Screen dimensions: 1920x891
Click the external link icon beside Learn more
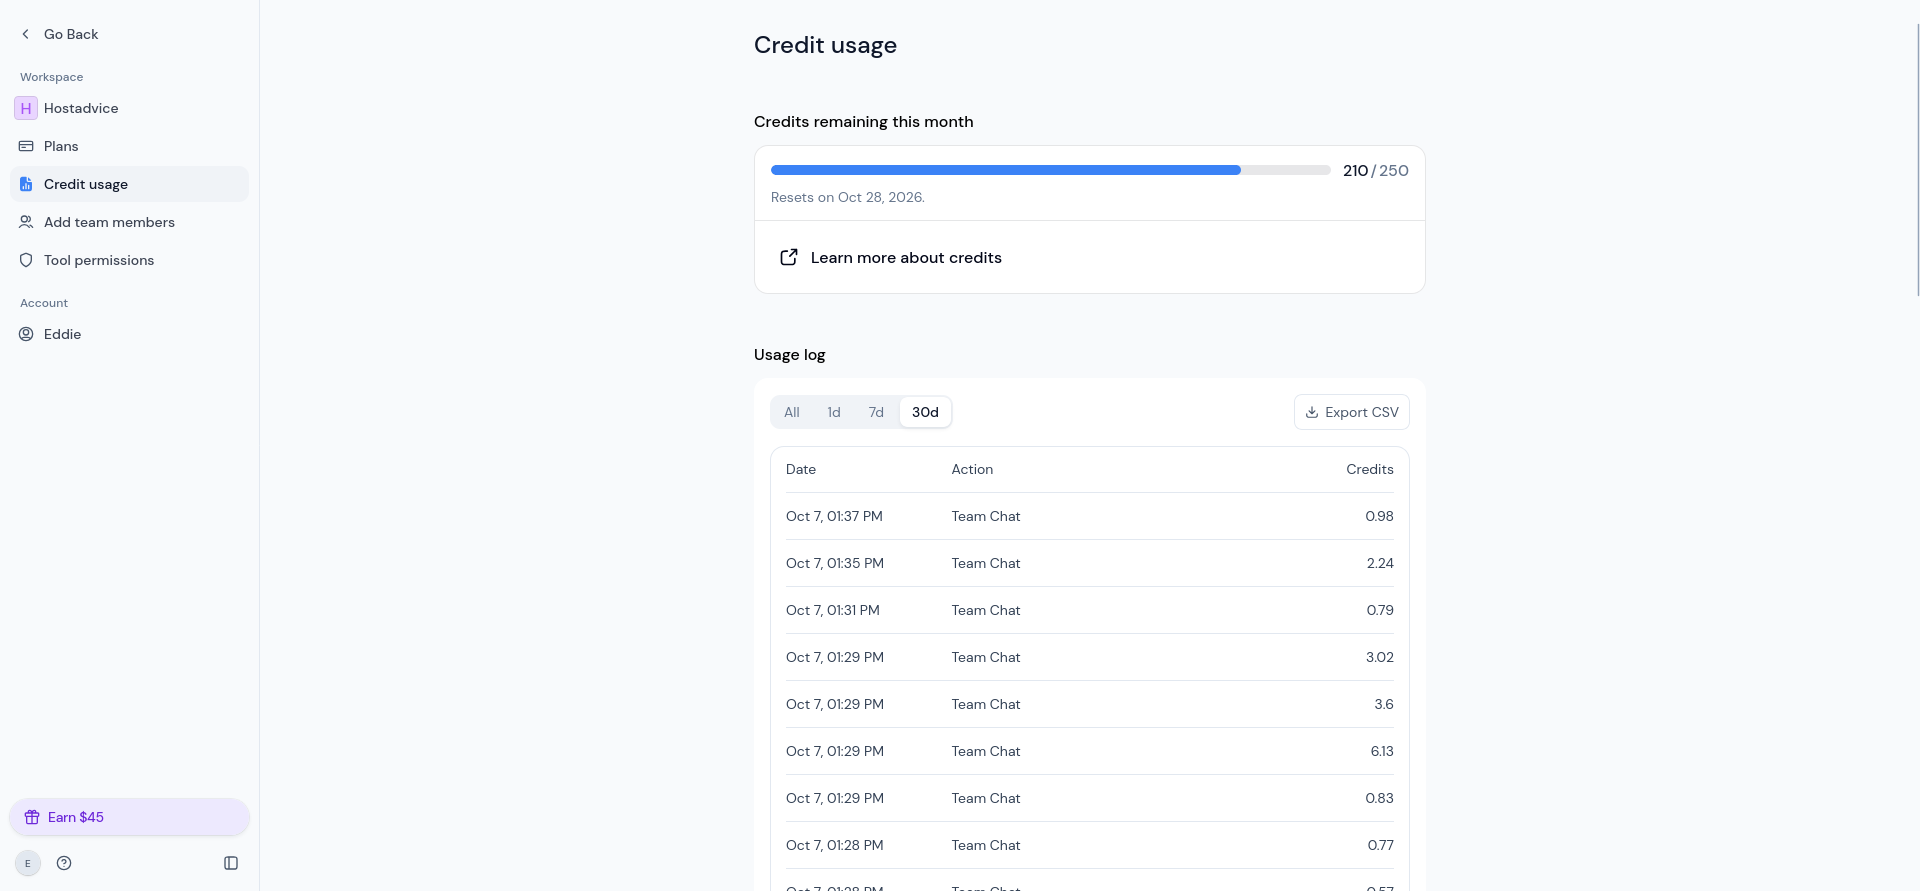click(x=789, y=257)
